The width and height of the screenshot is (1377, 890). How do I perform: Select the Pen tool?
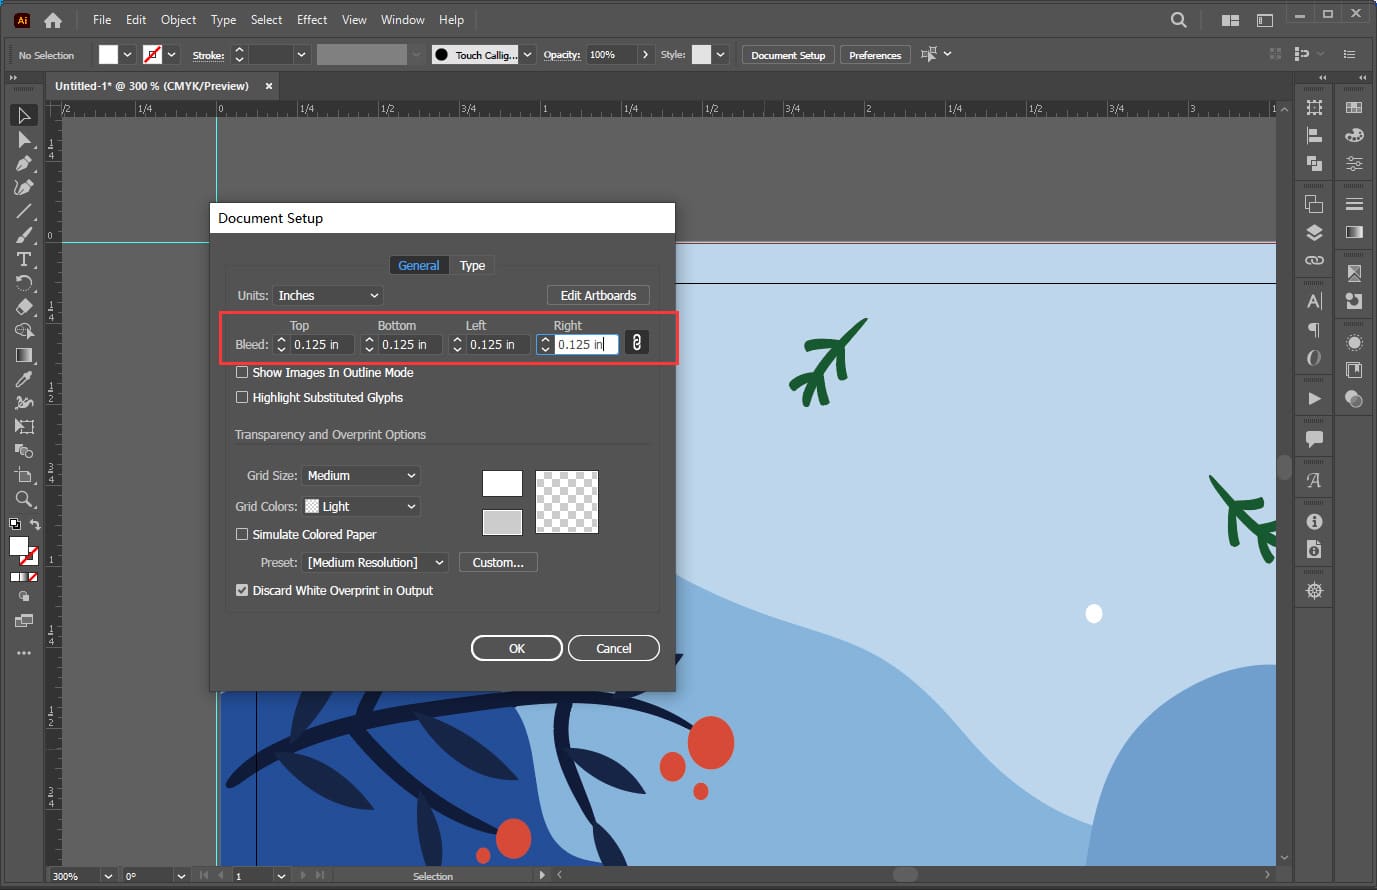24,163
